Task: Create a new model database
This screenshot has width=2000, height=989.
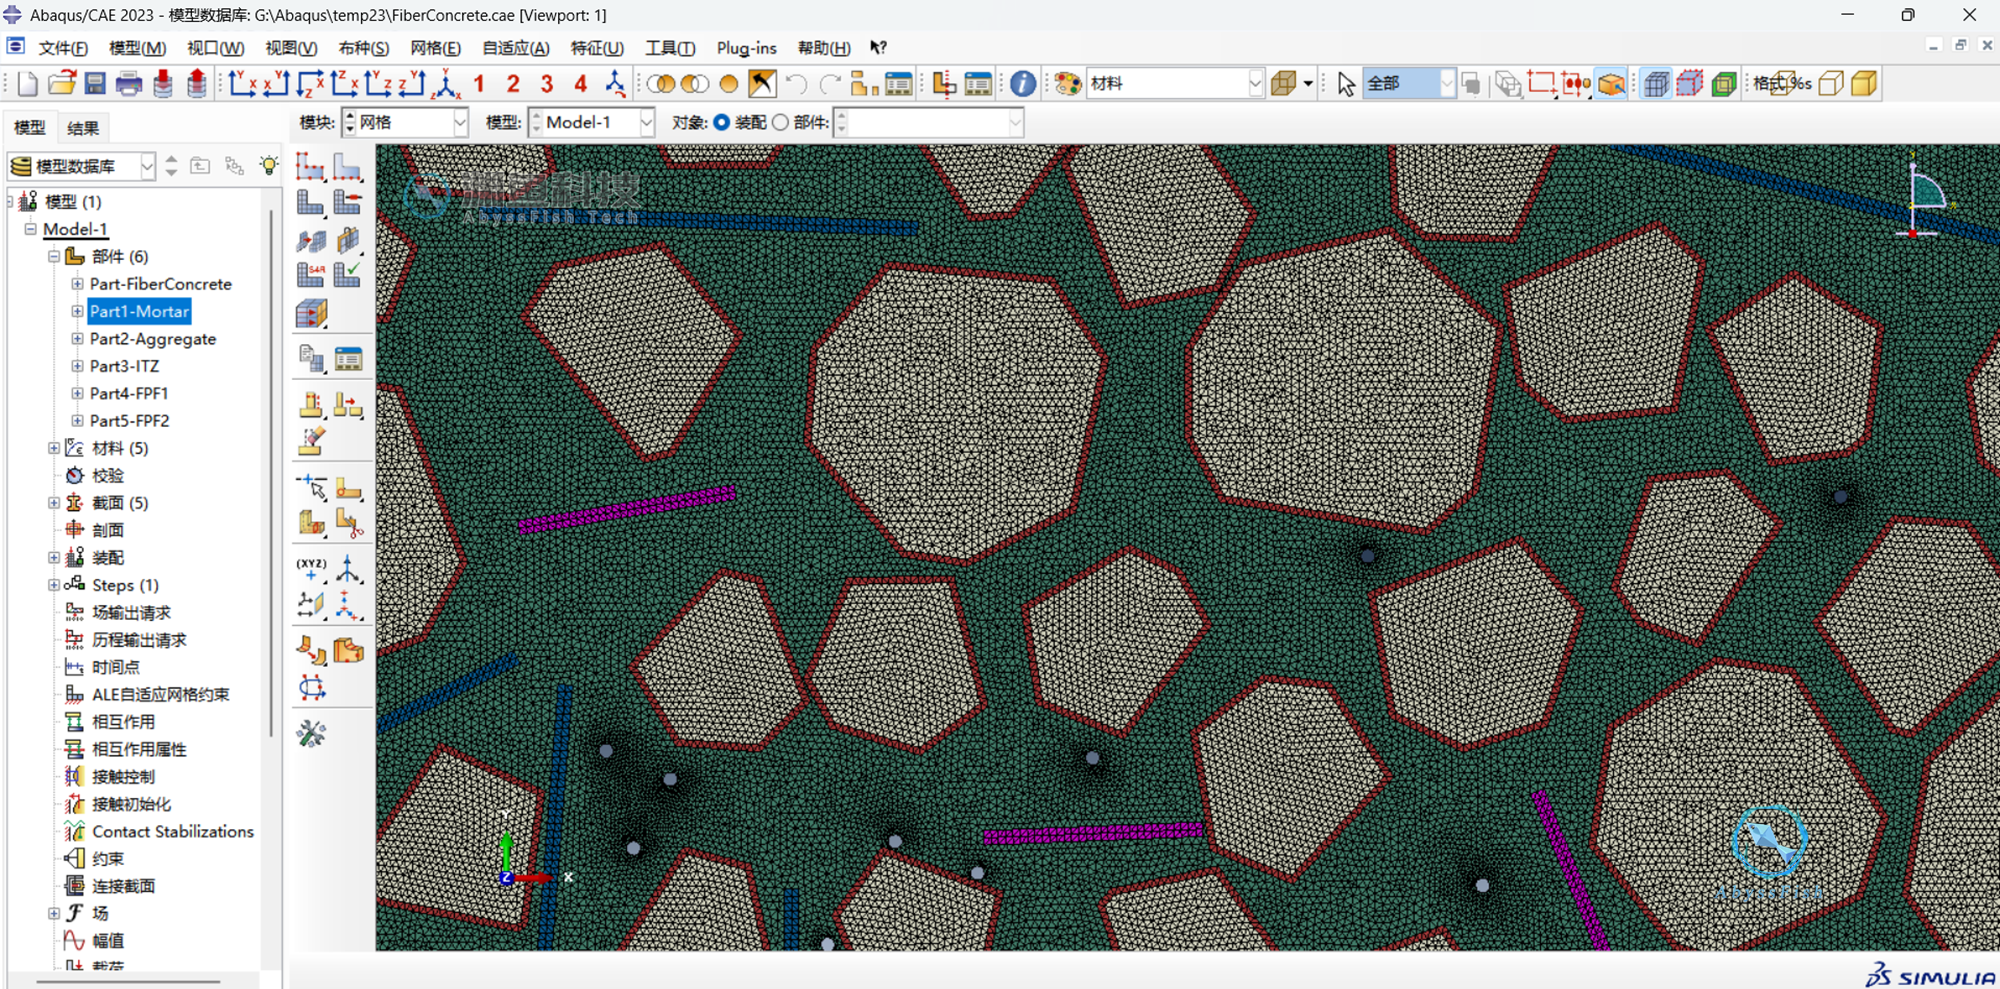Action: pyautogui.click(x=28, y=84)
